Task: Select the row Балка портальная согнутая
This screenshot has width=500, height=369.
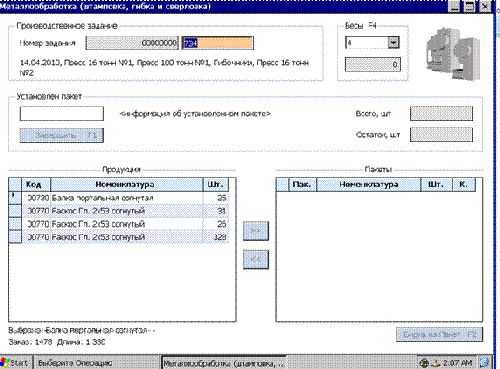Action: point(118,198)
